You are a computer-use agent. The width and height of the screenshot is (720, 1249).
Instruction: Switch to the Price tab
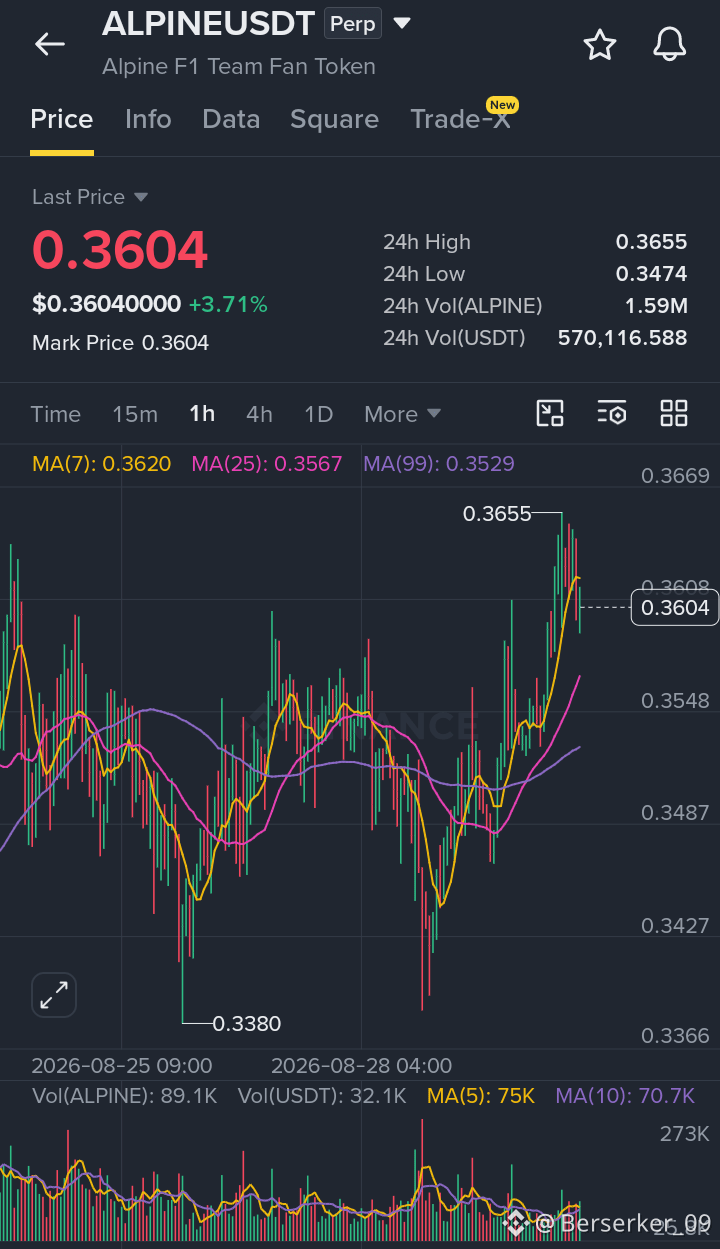click(62, 119)
